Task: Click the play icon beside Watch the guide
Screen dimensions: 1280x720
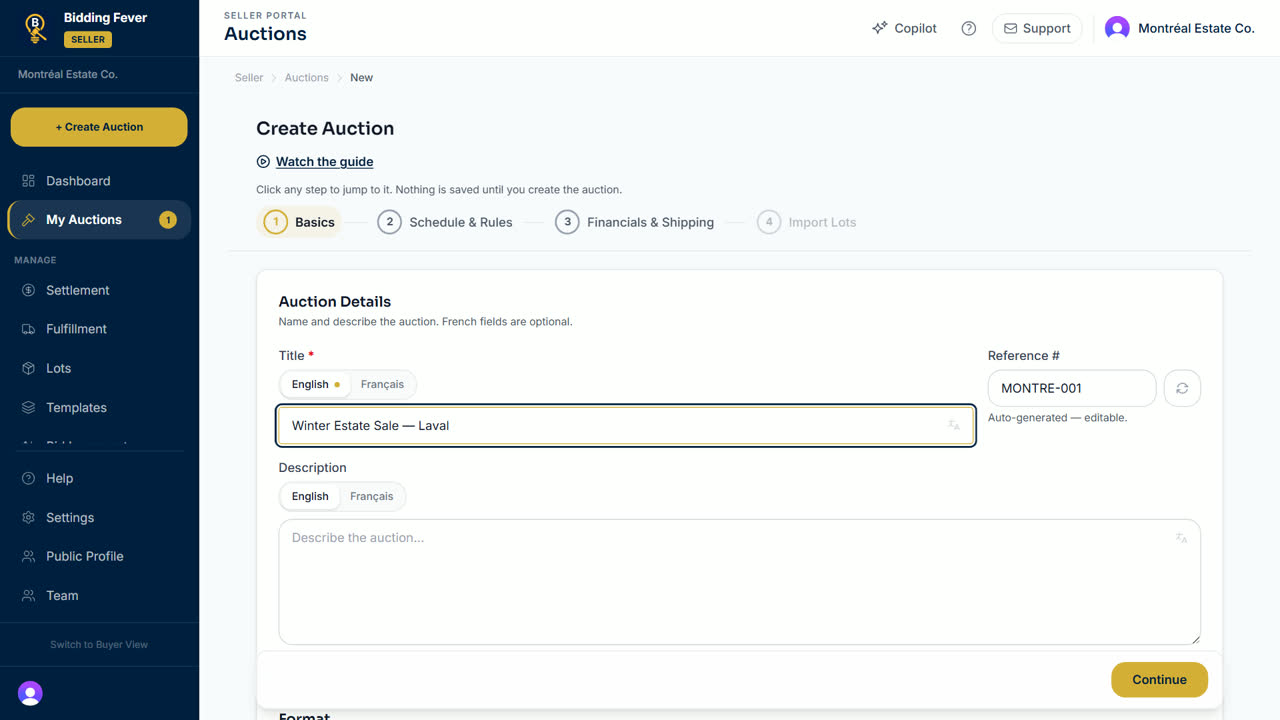Action: click(263, 161)
